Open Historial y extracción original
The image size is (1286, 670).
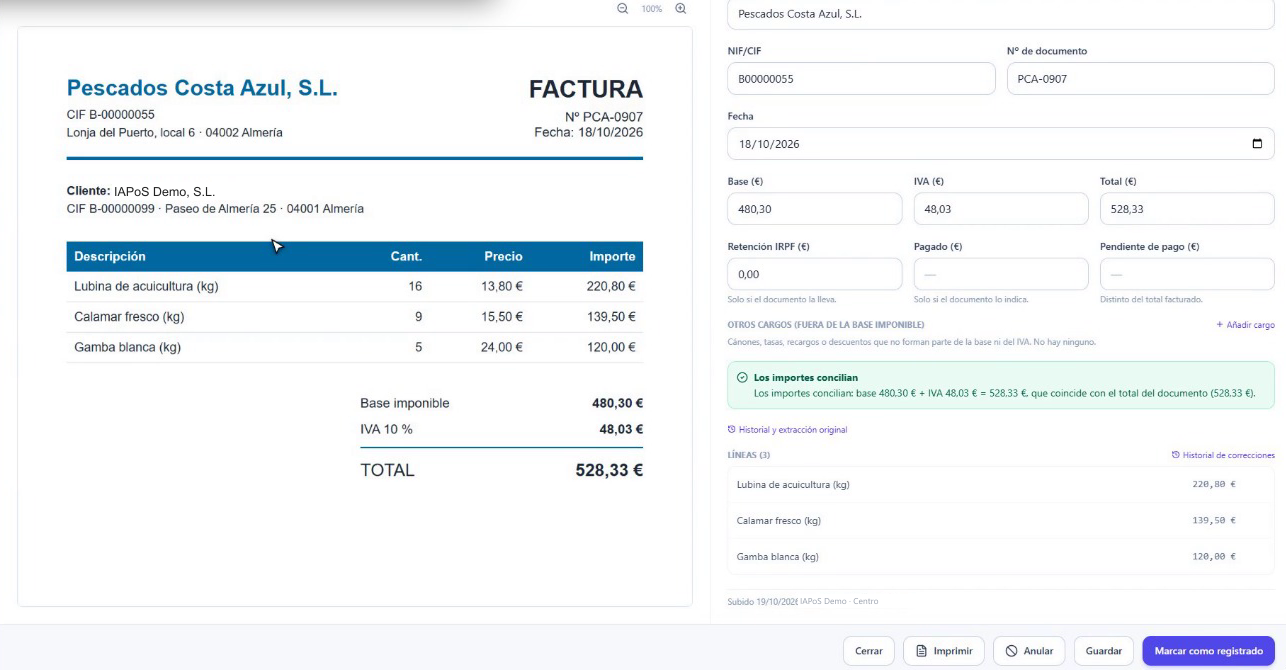click(787, 430)
